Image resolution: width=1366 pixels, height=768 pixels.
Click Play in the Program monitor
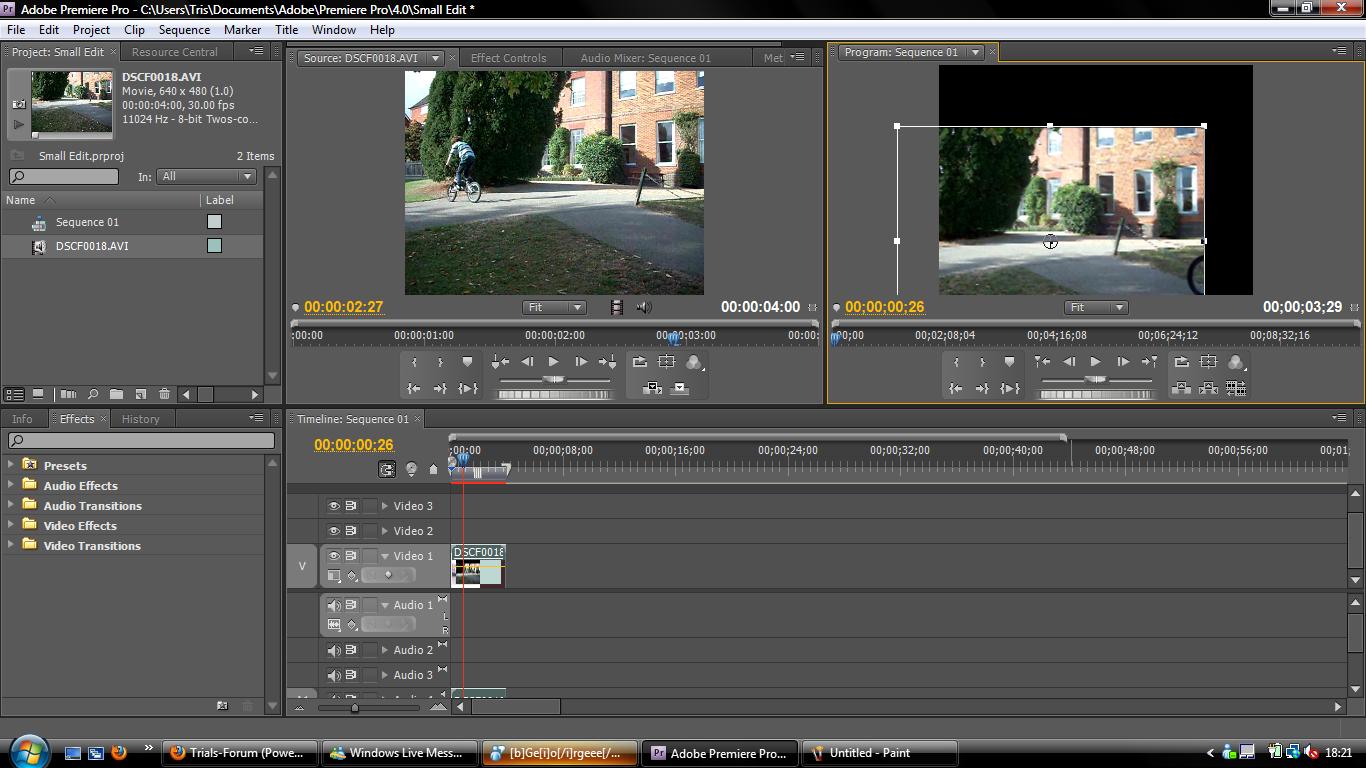1095,362
